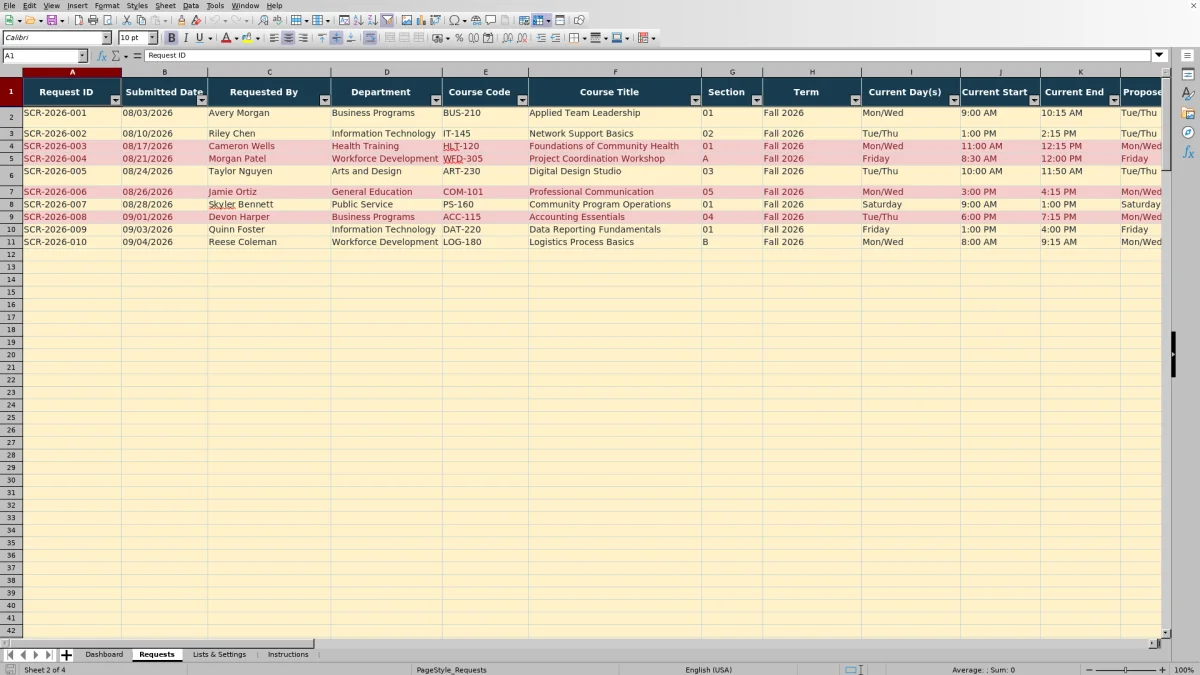Click the Clone Formatting paintbrush icon
This screenshot has height=675, width=1200.
[x=181, y=20]
